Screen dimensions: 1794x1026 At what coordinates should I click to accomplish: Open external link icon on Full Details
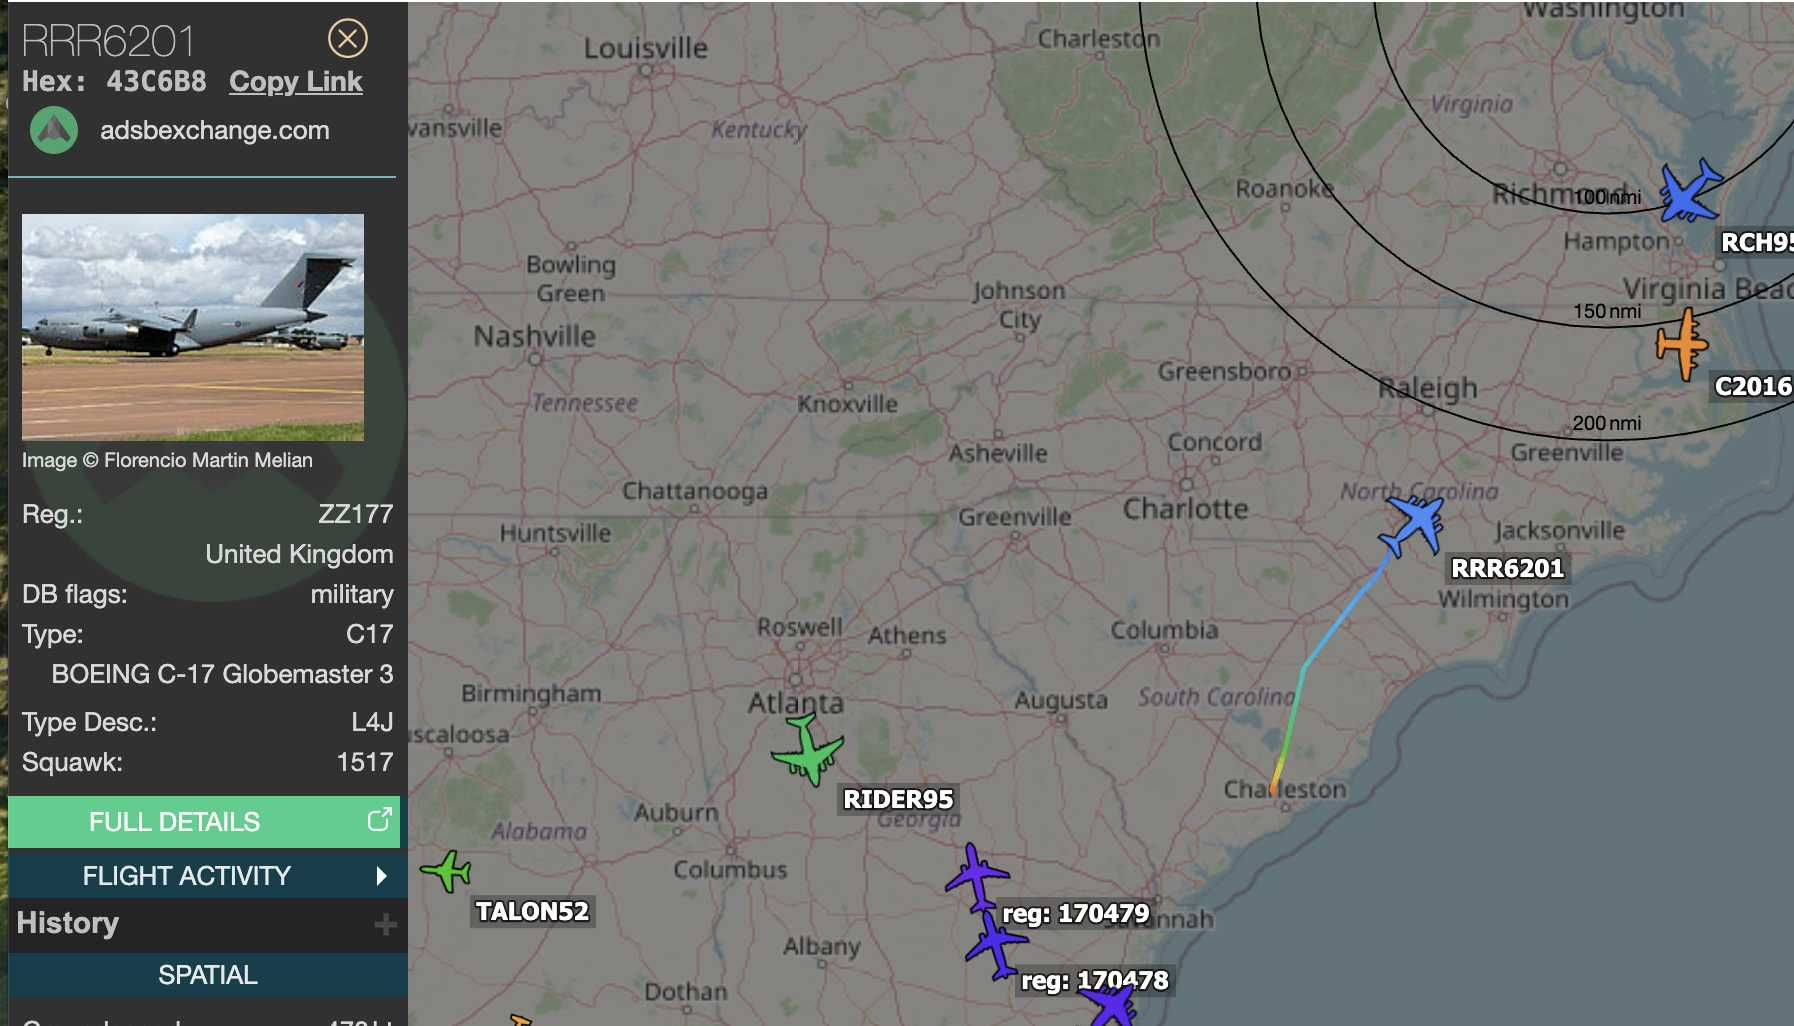379,820
